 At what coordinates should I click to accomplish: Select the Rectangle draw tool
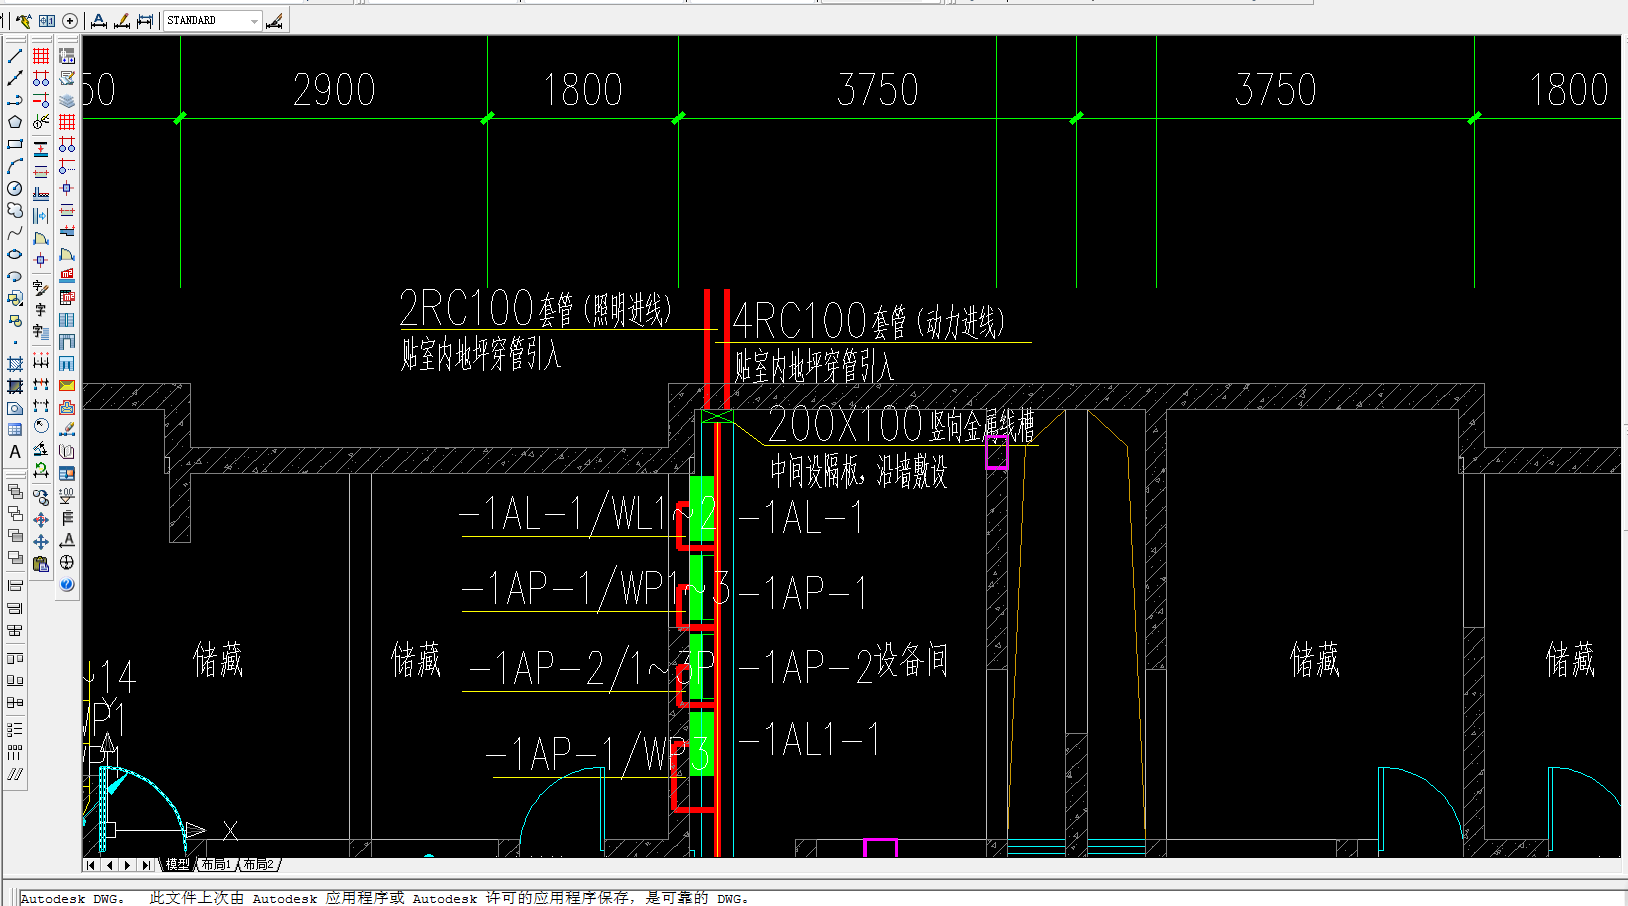point(15,144)
